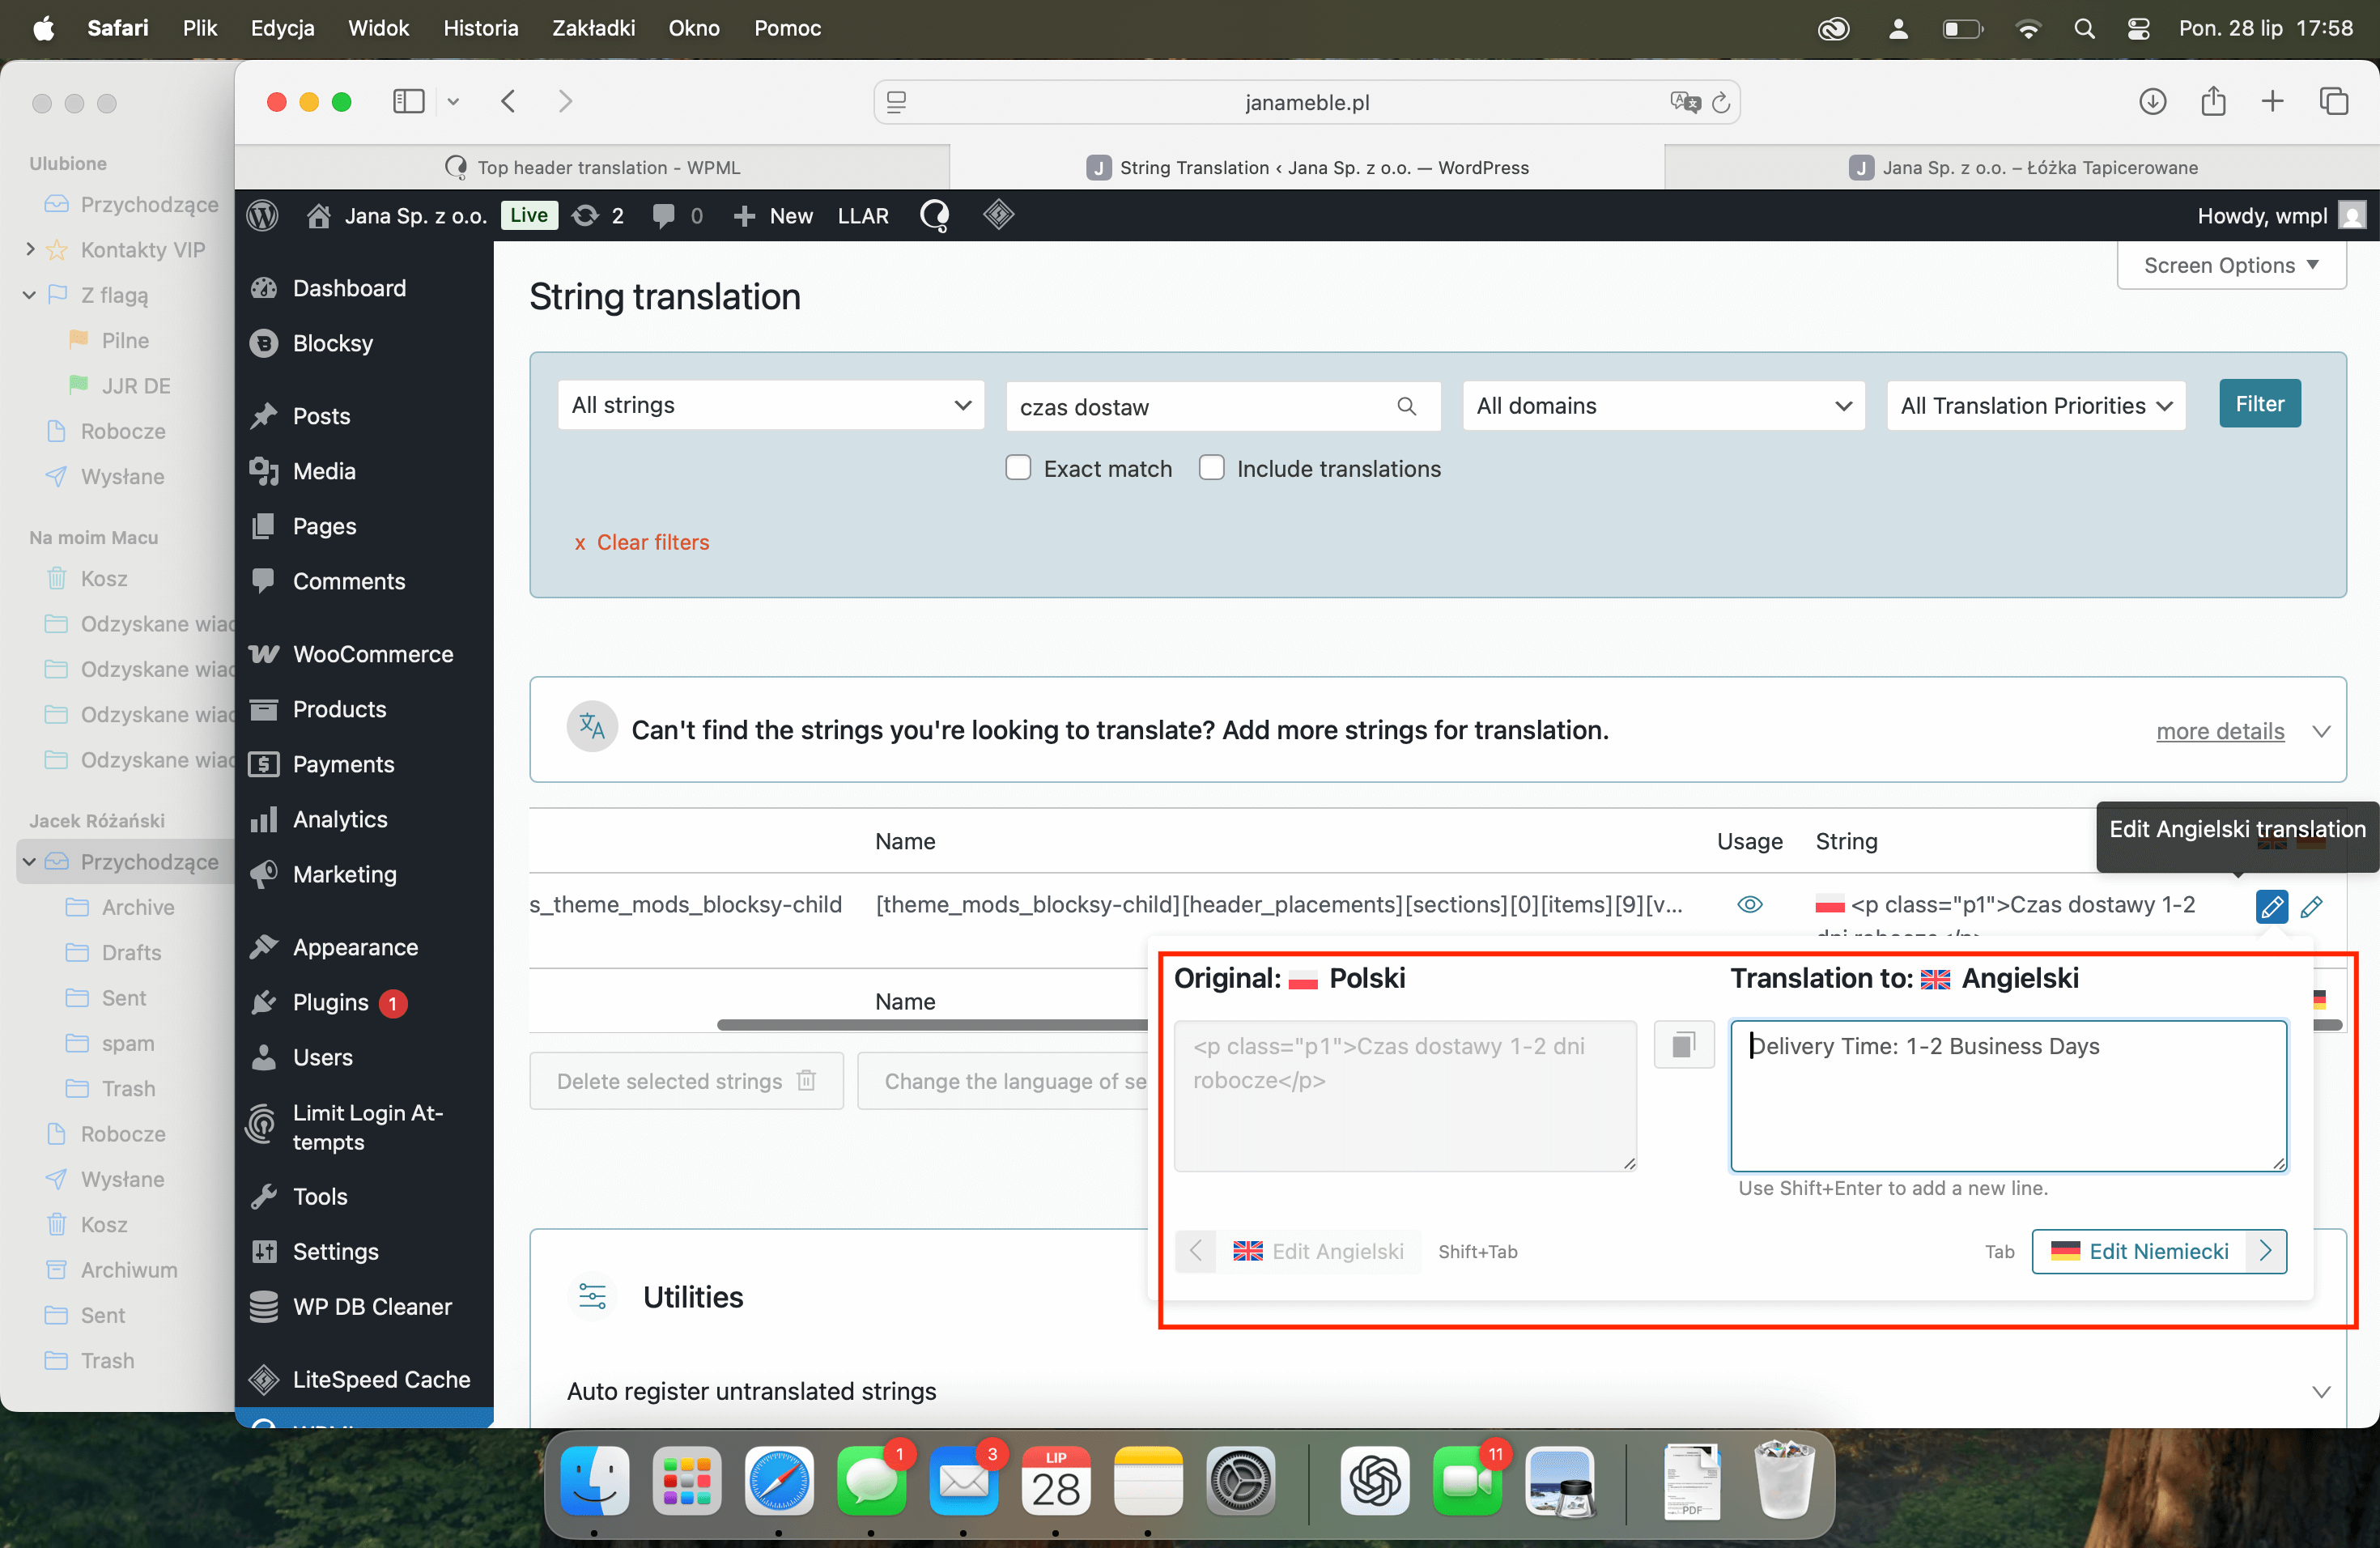This screenshot has height=1548, width=2380.
Task: Open the All domains dropdown
Action: pyautogui.click(x=1663, y=406)
